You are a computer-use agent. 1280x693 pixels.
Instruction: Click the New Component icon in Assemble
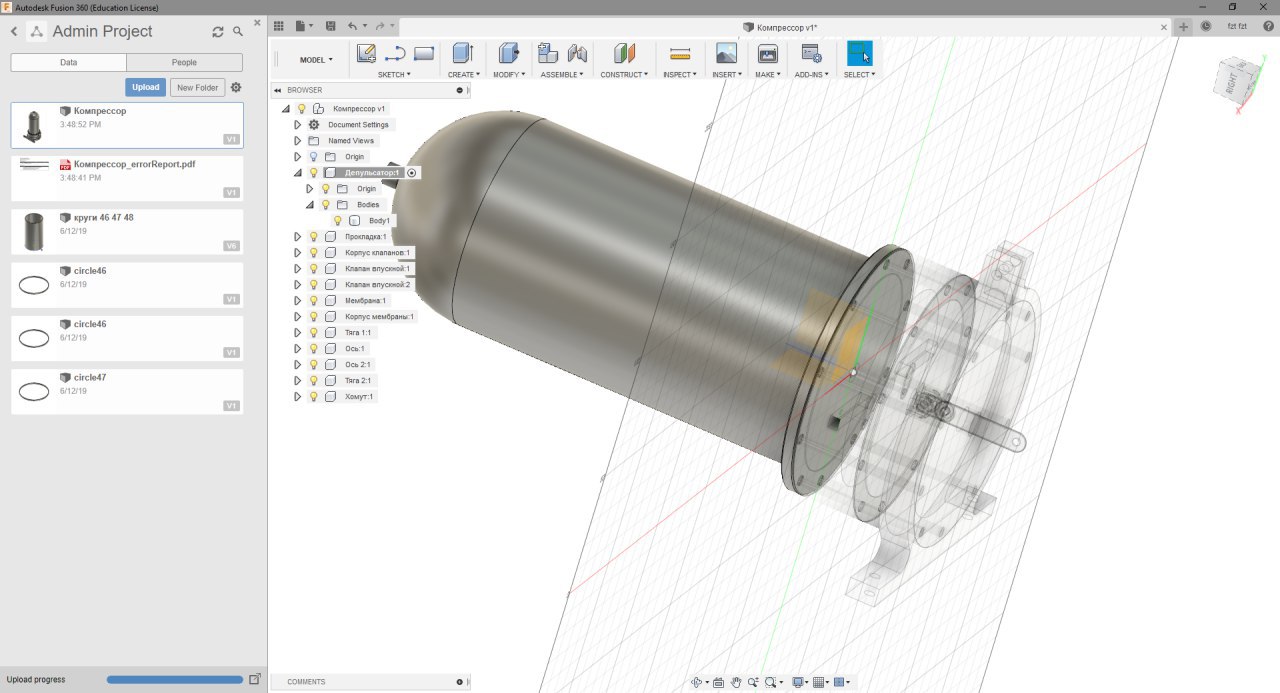[548, 53]
